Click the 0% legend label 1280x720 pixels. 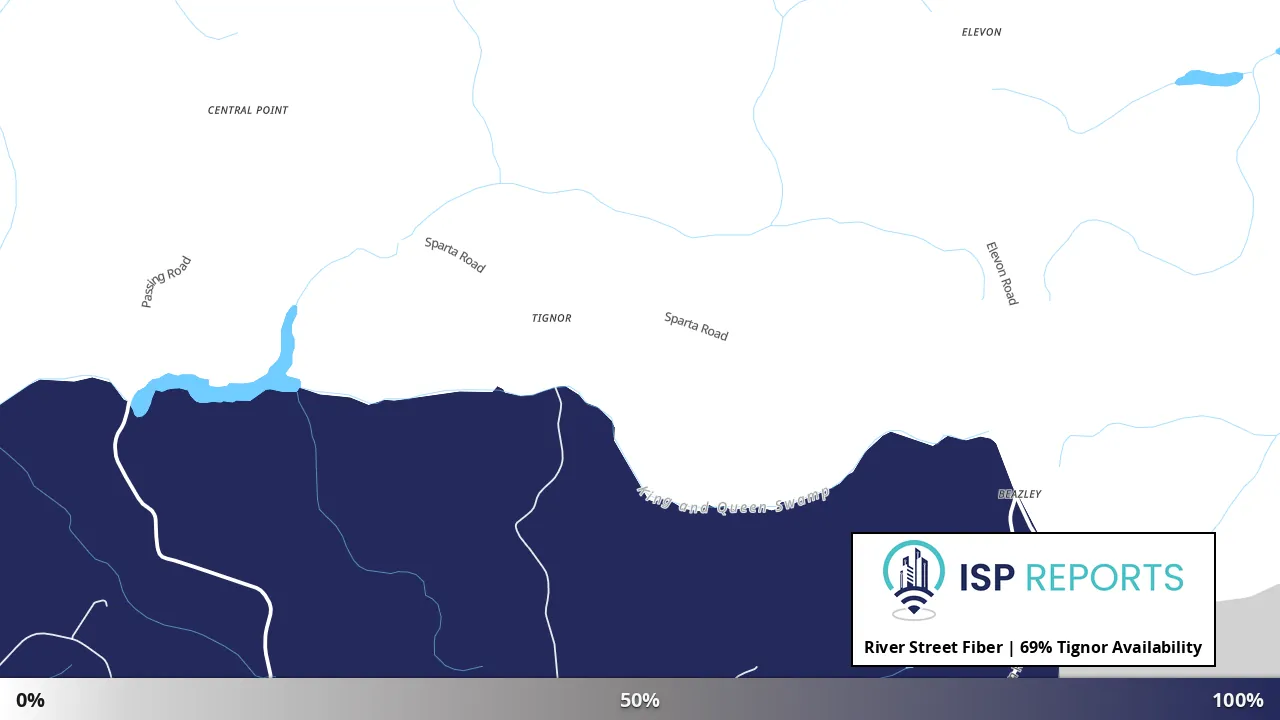pyautogui.click(x=30, y=700)
